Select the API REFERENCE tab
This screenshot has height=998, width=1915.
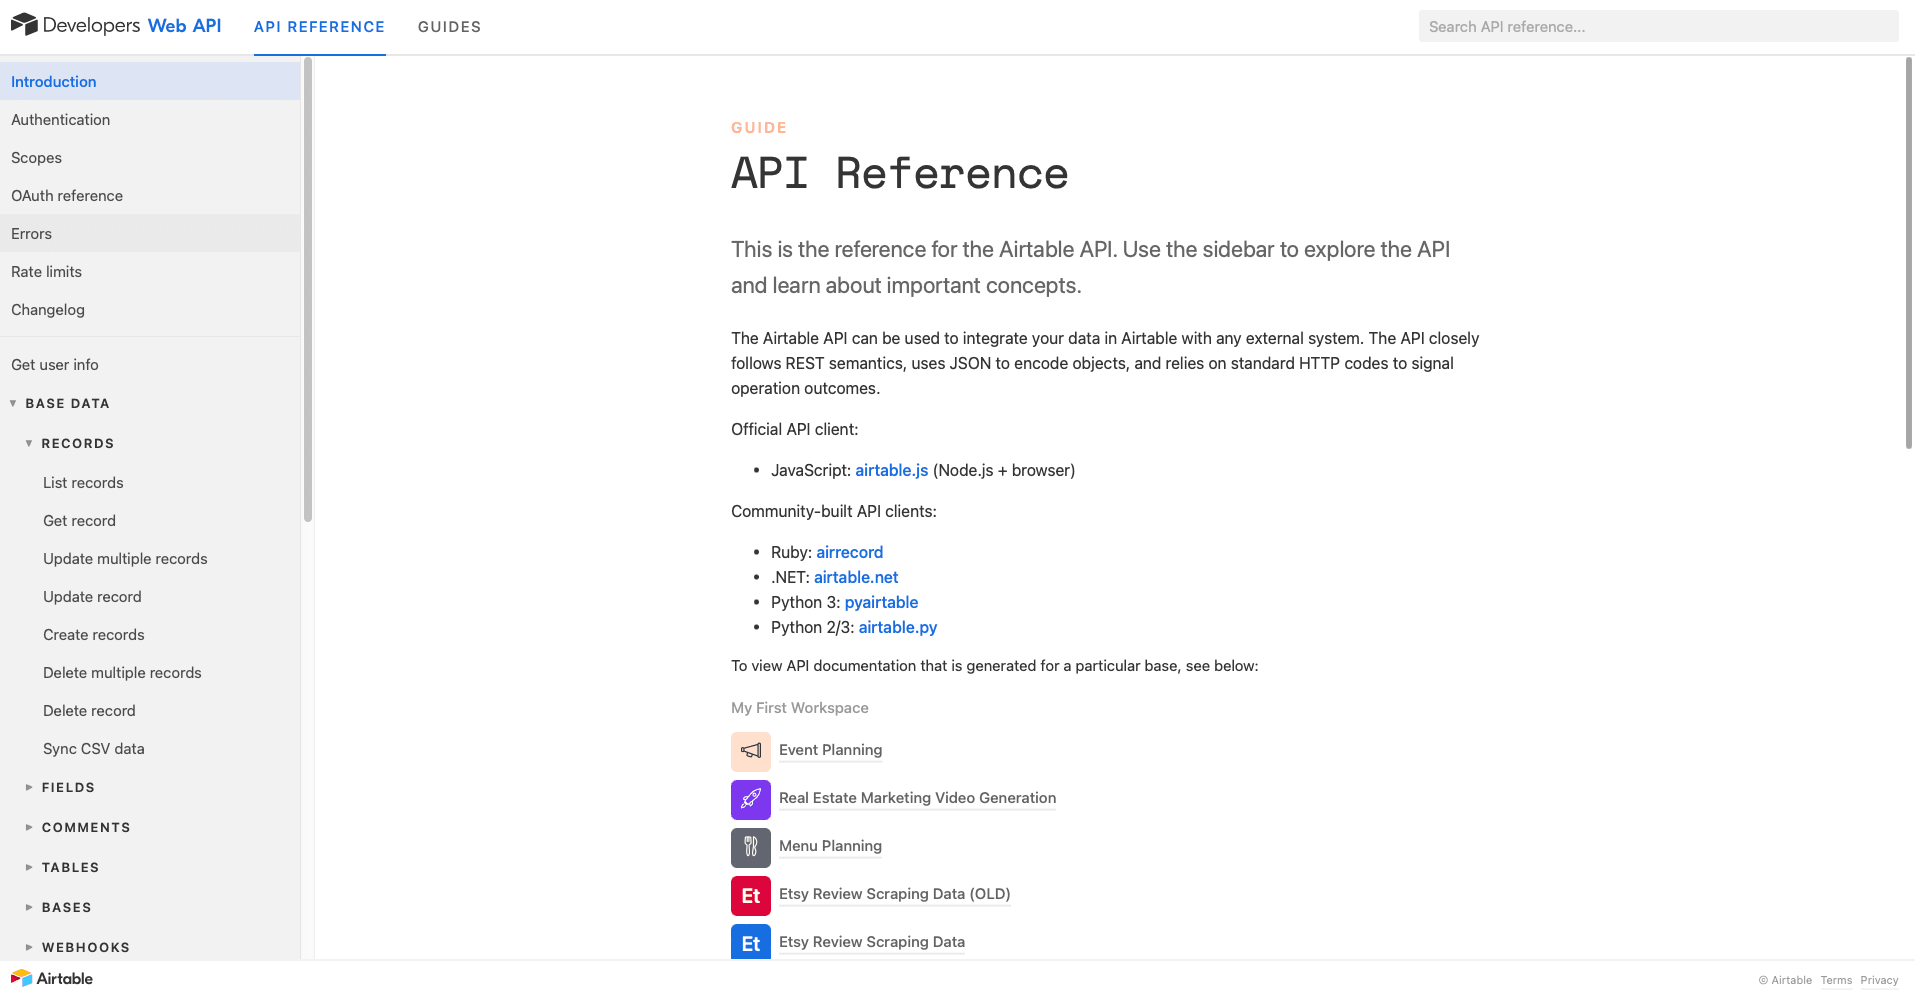coord(319,27)
